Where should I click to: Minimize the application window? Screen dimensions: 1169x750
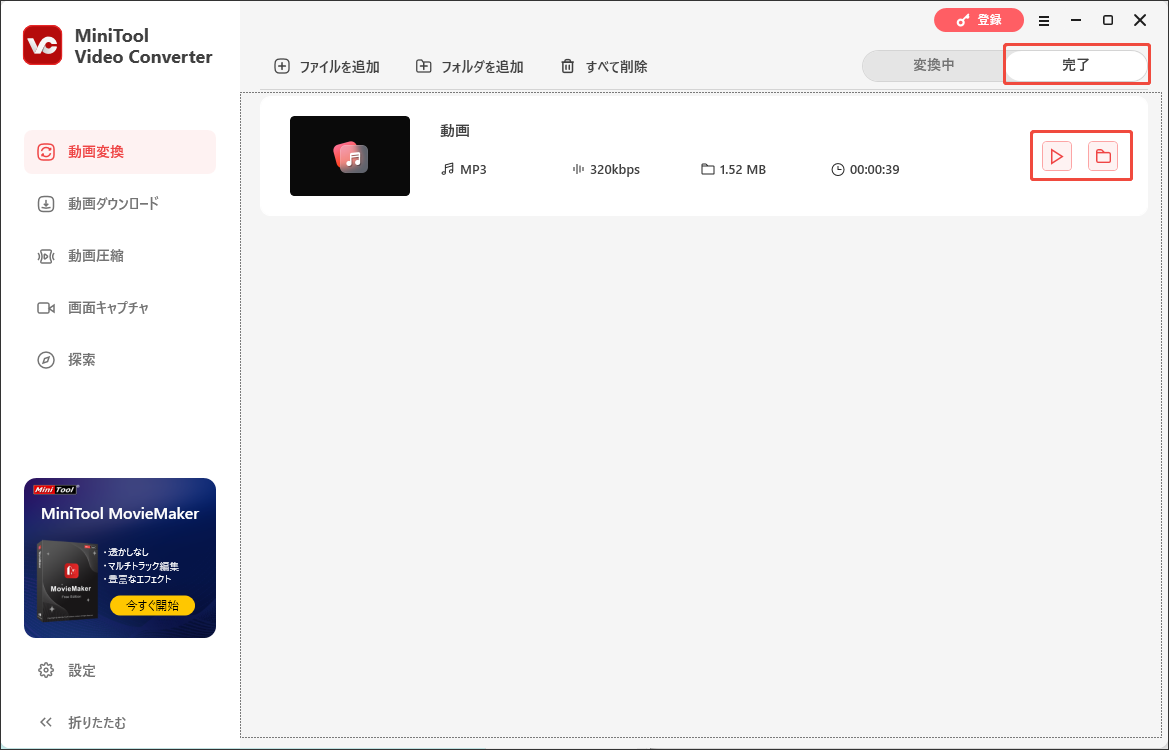(1076, 20)
